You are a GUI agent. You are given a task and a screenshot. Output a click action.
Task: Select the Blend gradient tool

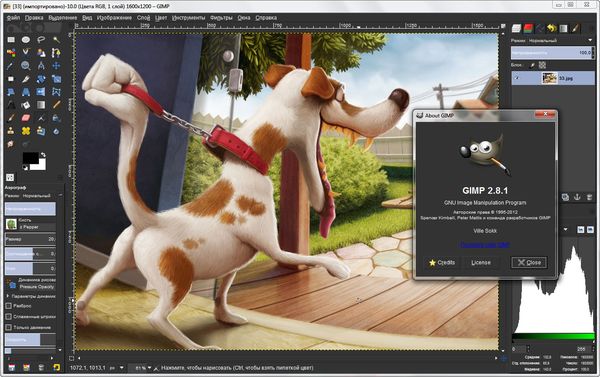[41, 105]
